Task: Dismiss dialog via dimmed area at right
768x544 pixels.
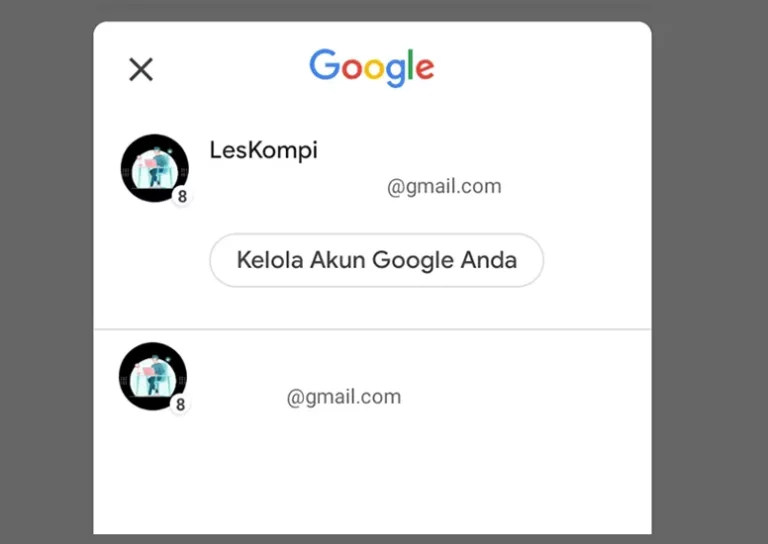Action: click(x=710, y=272)
